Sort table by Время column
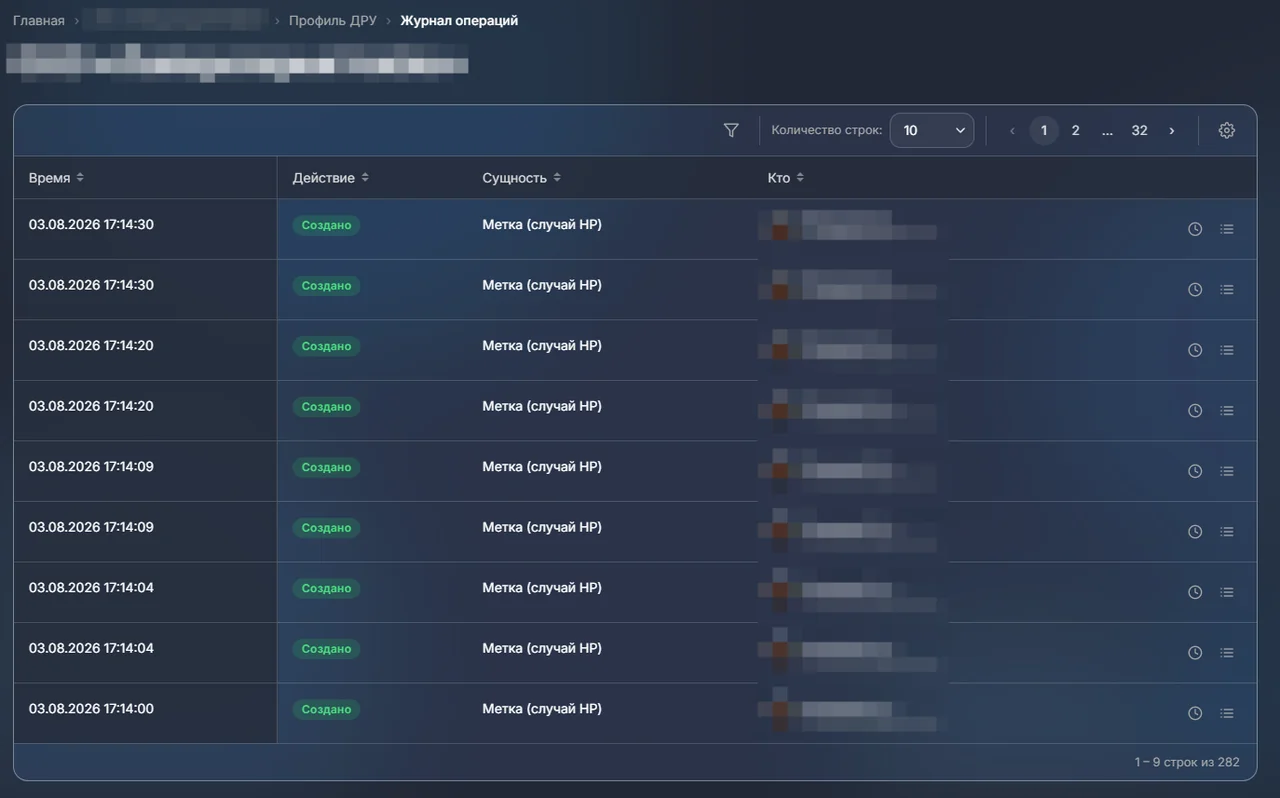The width and height of the screenshot is (1280, 798). pos(56,178)
